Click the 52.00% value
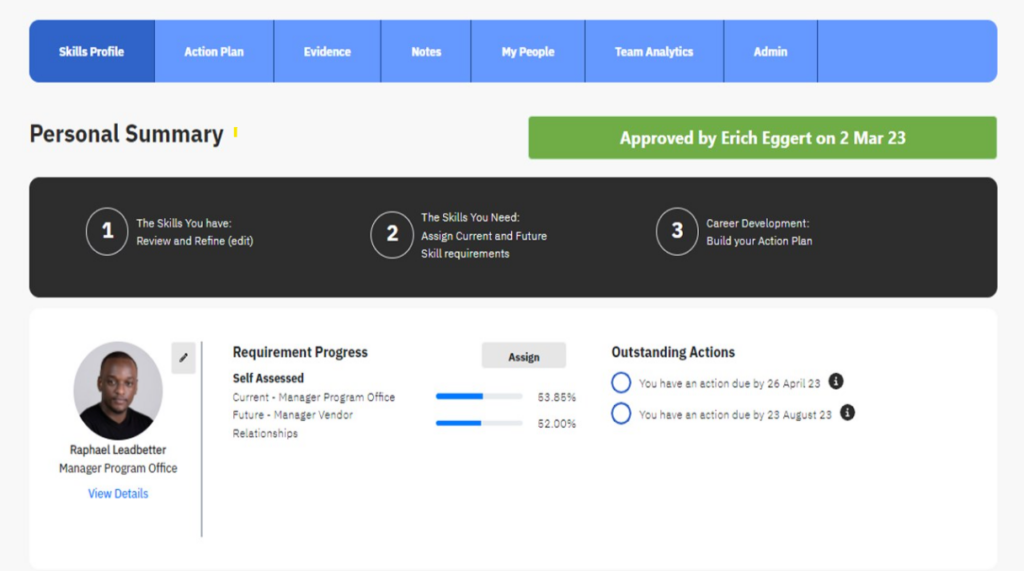The height and width of the screenshot is (571, 1024). click(x=556, y=424)
